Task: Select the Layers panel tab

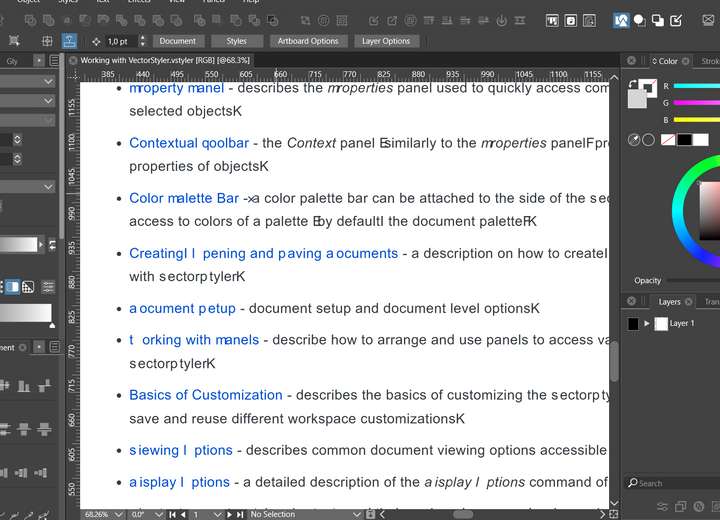Action: [x=669, y=302]
